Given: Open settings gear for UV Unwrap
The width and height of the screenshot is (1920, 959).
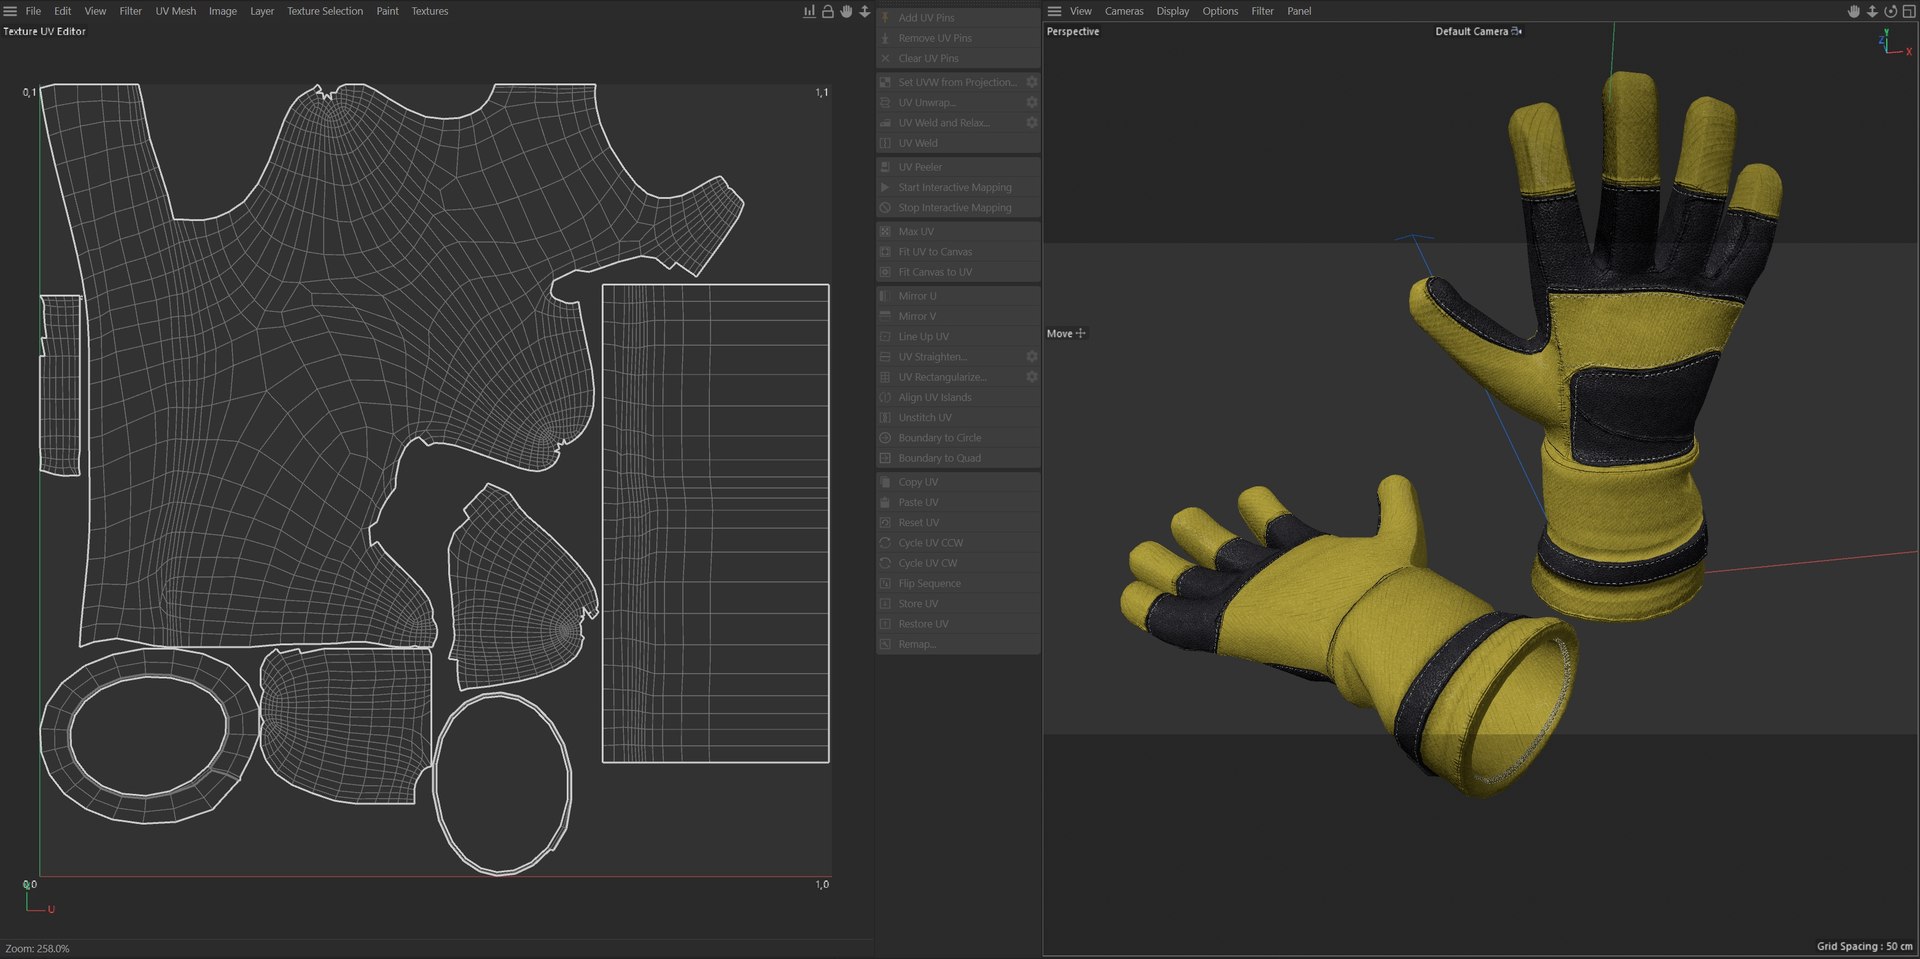Looking at the screenshot, I should point(1031,102).
